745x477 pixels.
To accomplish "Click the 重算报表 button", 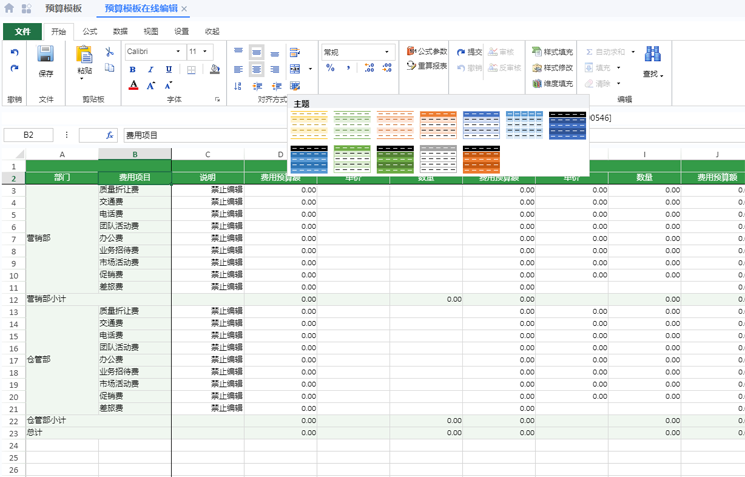I will [x=427, y=66].
